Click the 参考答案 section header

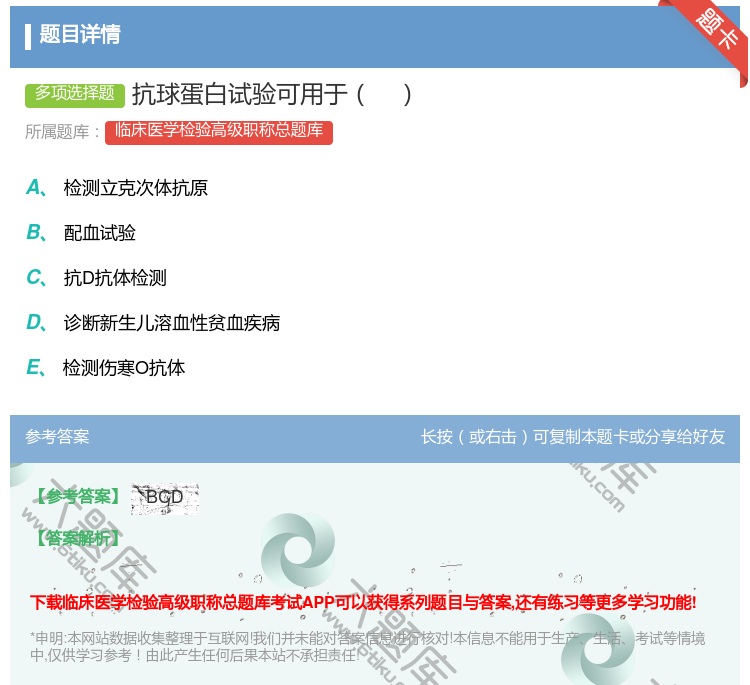point(57,437)
